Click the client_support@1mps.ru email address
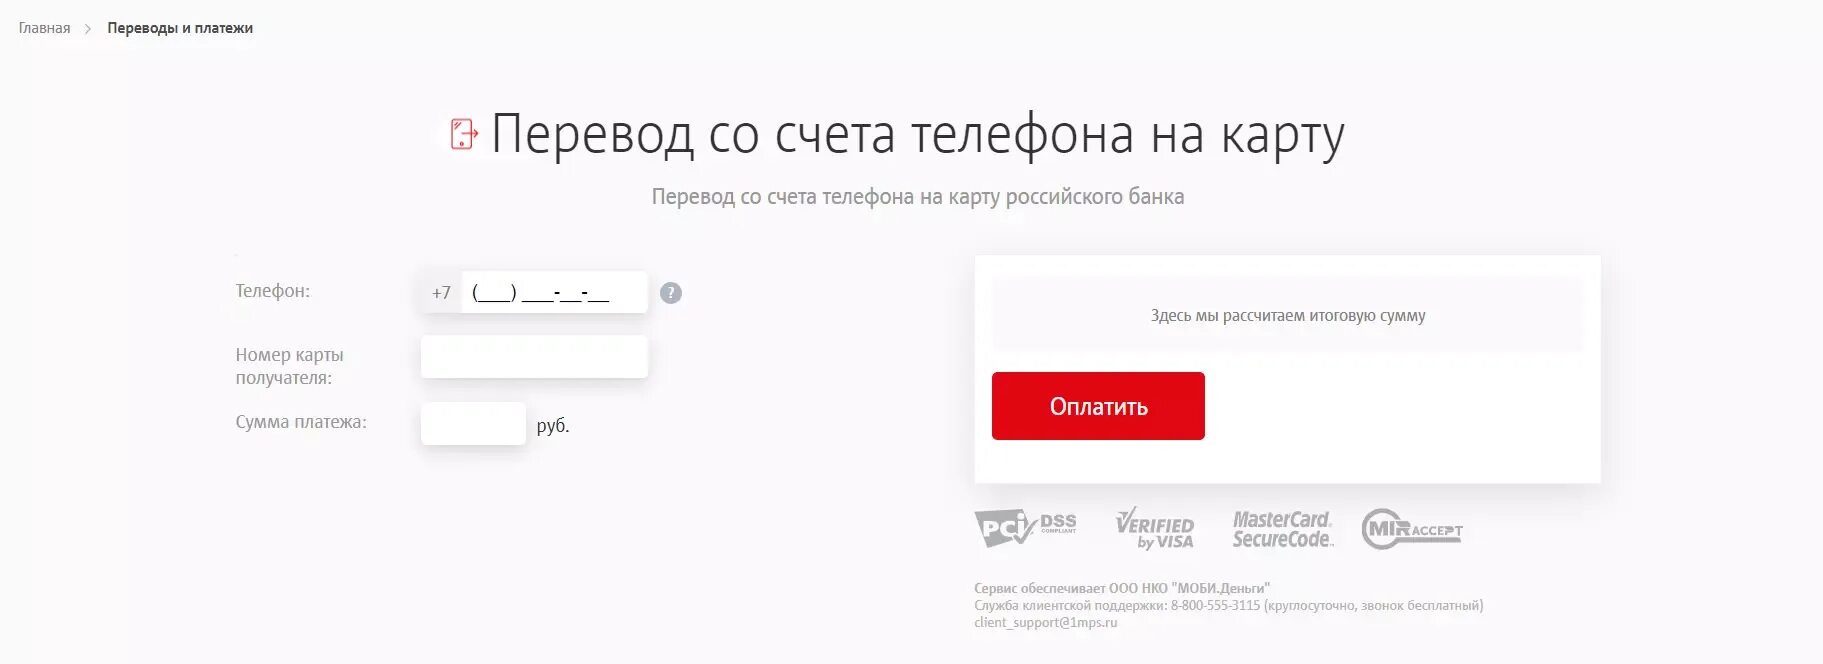This screenshot has width=1823, height=664. pyautogui.click(x=1046, y=622)
